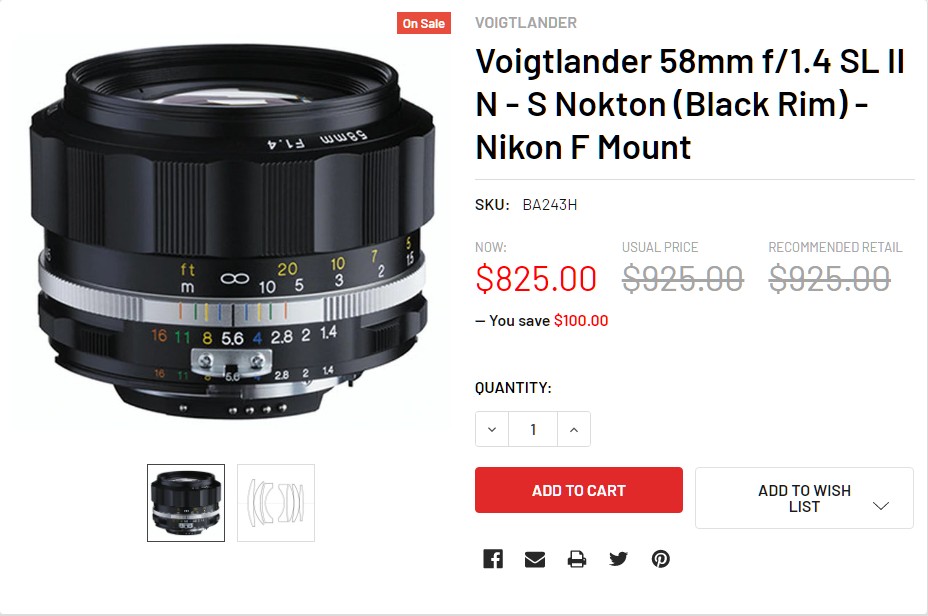
Task: Pin the lens on Pinterest
Action: tap(660, 559)
